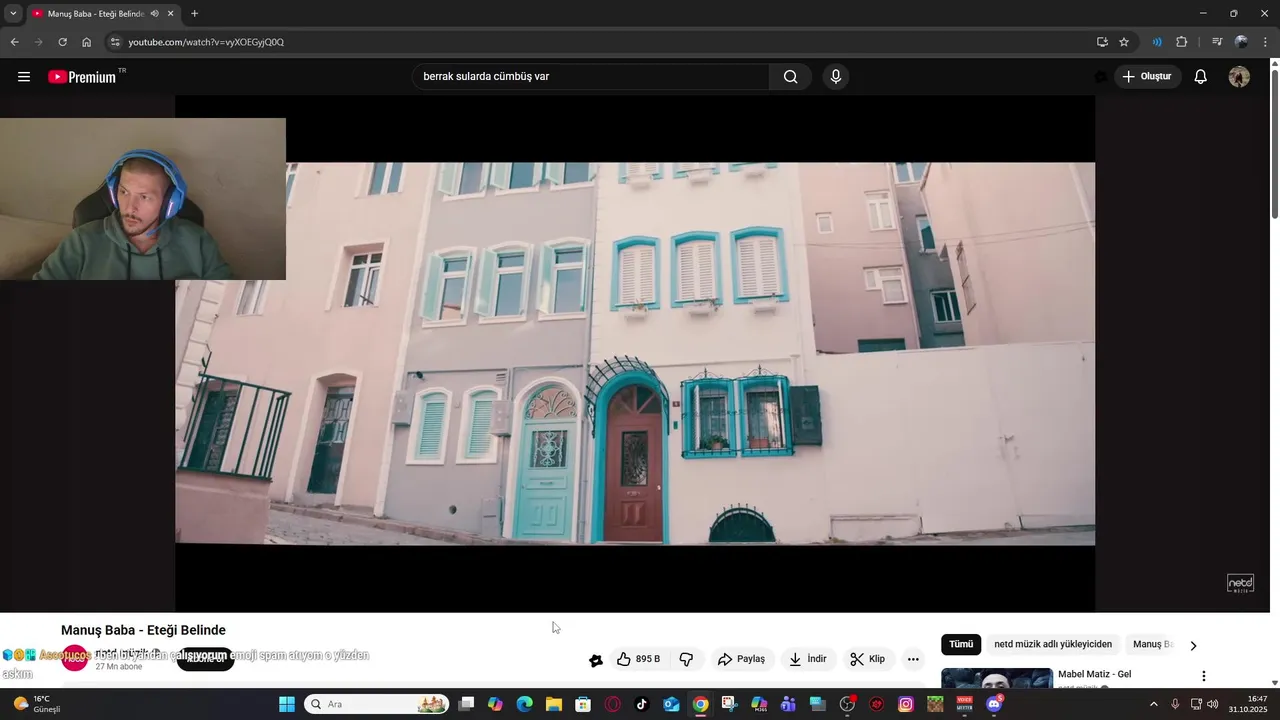The image size is (1280, 720).
Task: Start voice search with microphone icon
Action: (x=836, y=77)
